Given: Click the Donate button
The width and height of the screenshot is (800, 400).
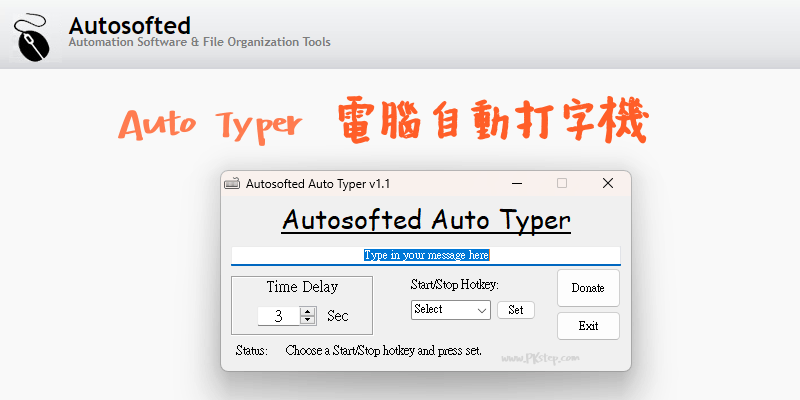Looking at the screenshot, I should (x=588, y=288).
